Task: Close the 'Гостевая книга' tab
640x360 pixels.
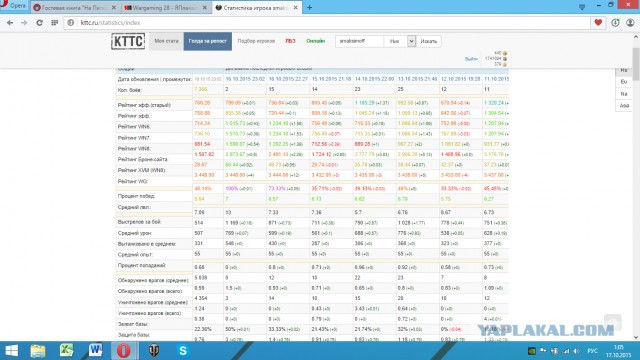Action: 114,7
